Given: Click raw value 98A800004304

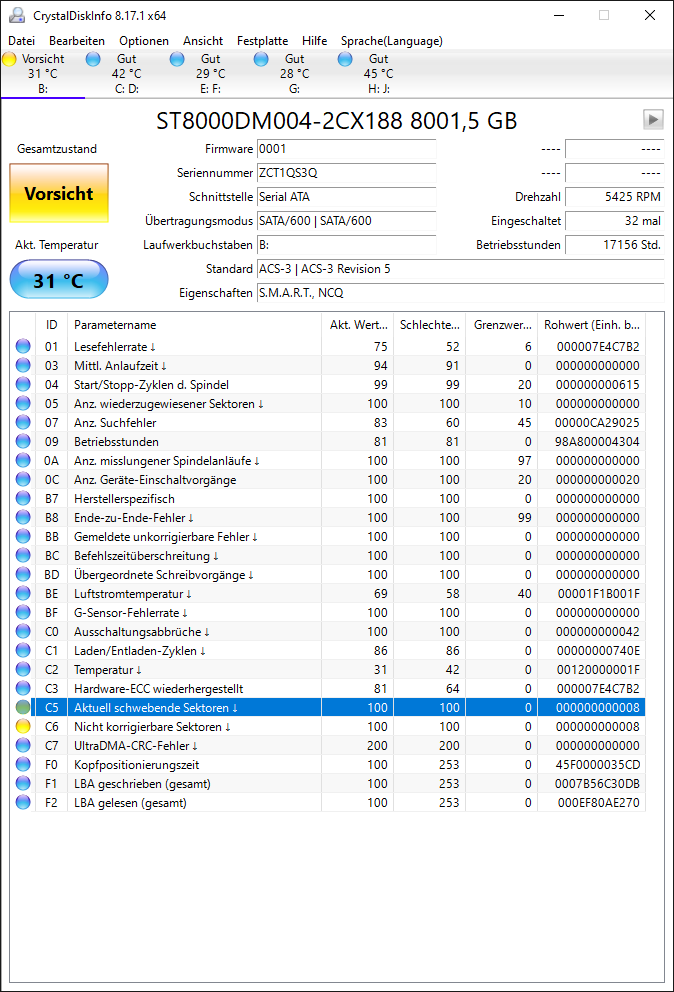Looking at the screenshot, I should [597, 442].
